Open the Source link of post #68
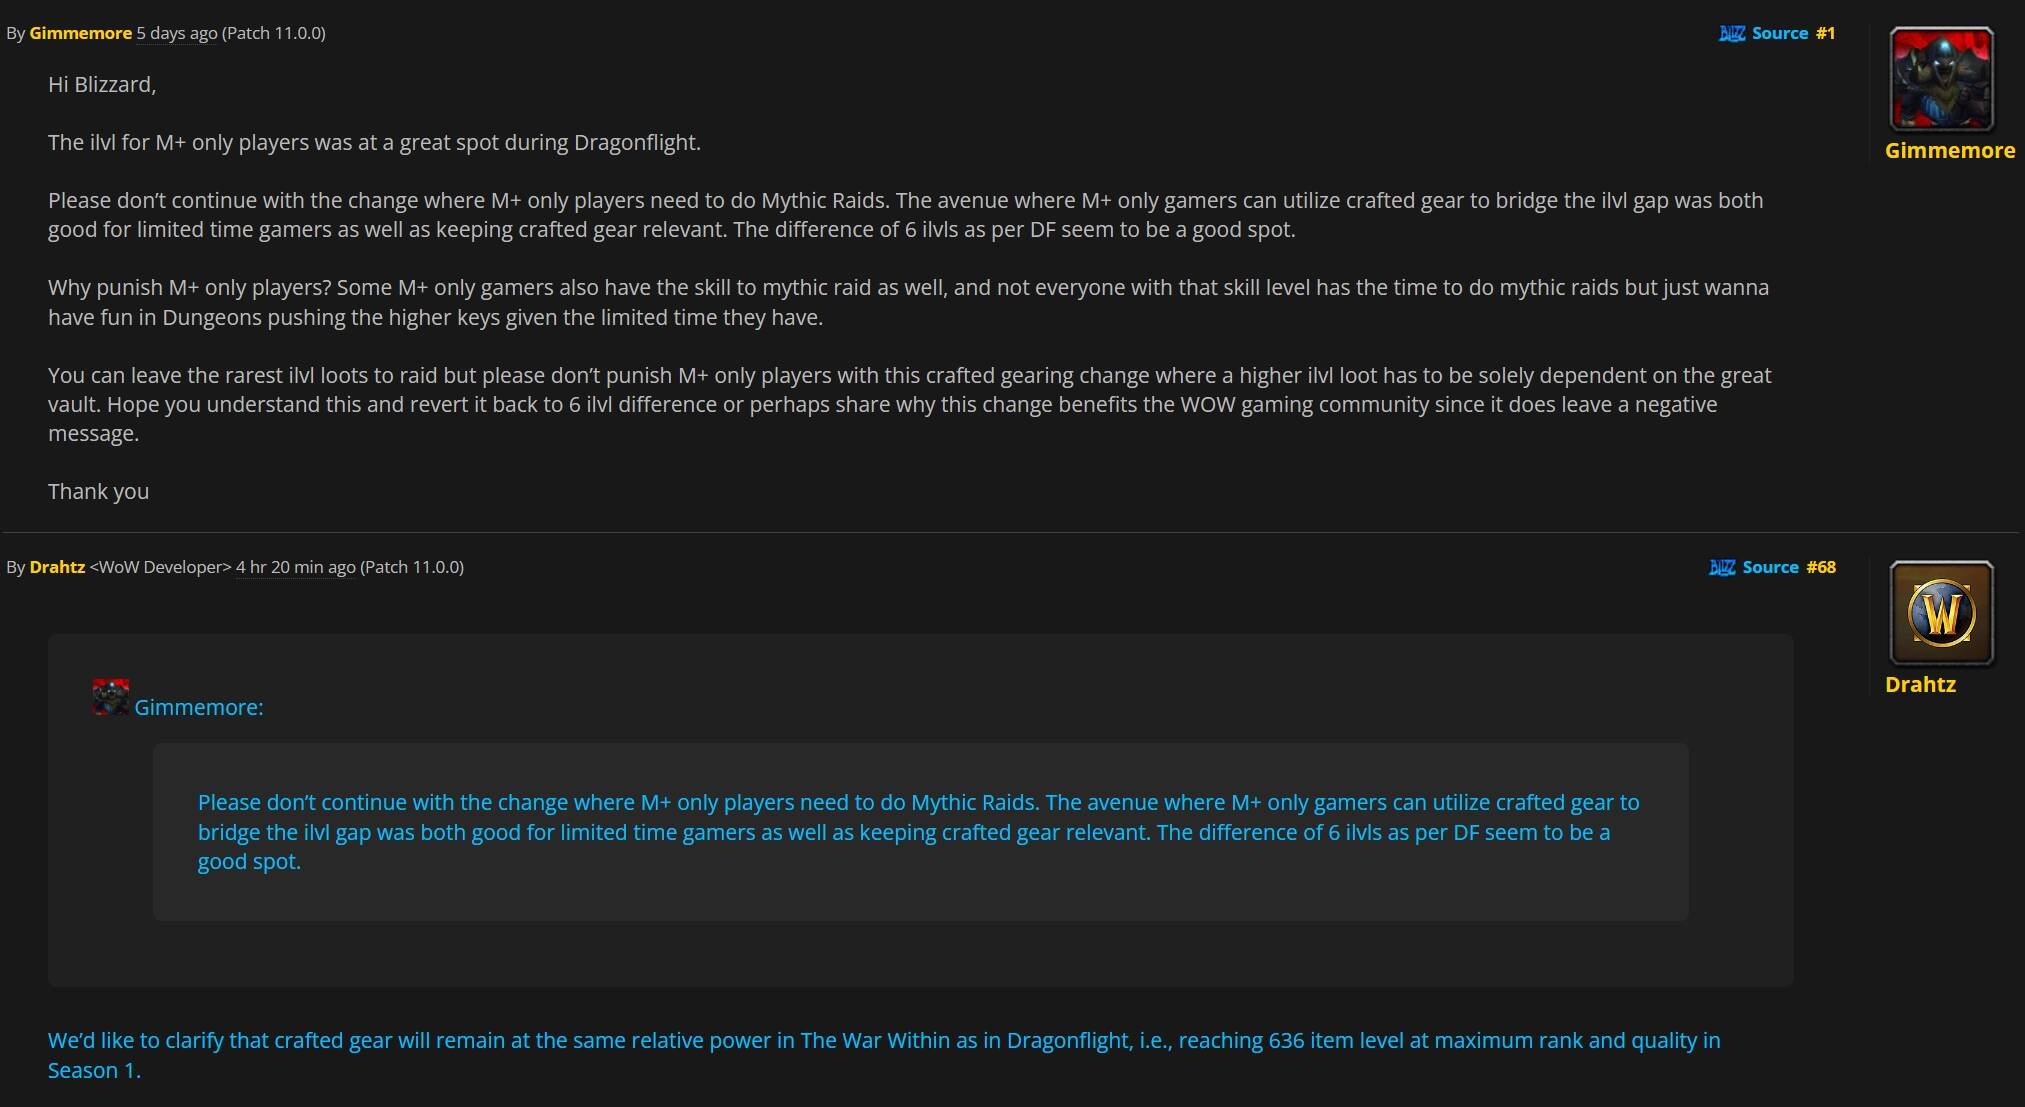Image resolution: width=2025 pixels, height=1107 pixels. (x=1770, y=567)
